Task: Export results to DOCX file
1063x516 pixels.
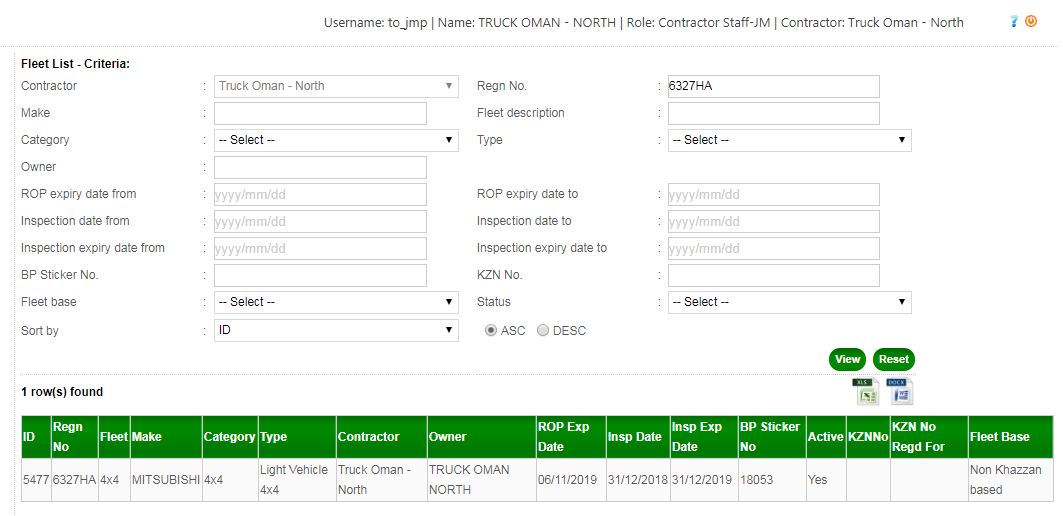Action: (902, 392)
